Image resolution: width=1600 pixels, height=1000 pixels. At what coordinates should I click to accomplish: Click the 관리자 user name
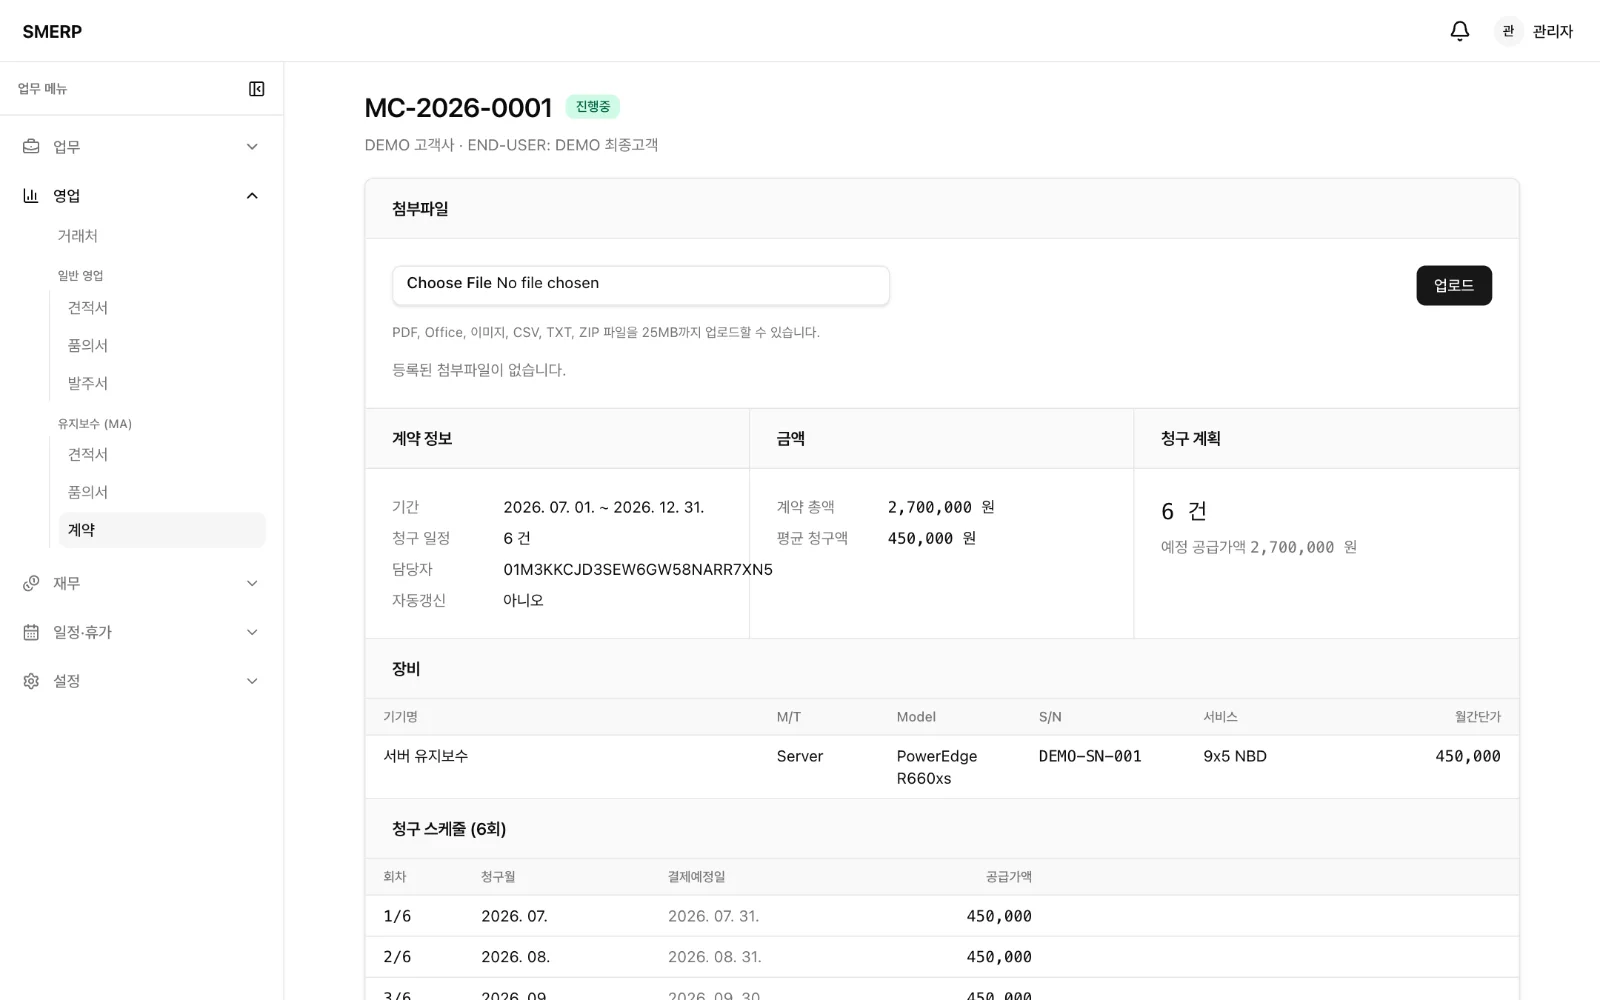pos(1553,32)
